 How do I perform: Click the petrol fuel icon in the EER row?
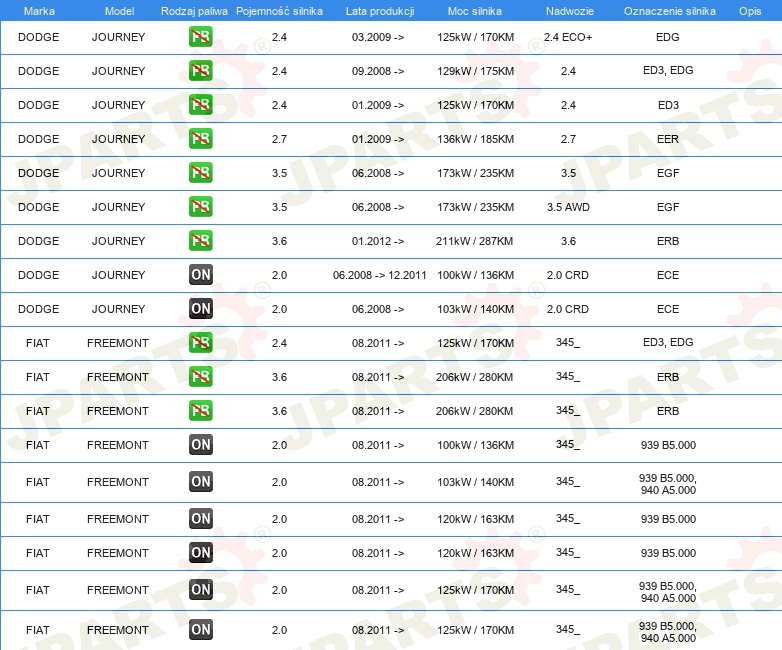point(200,138)
